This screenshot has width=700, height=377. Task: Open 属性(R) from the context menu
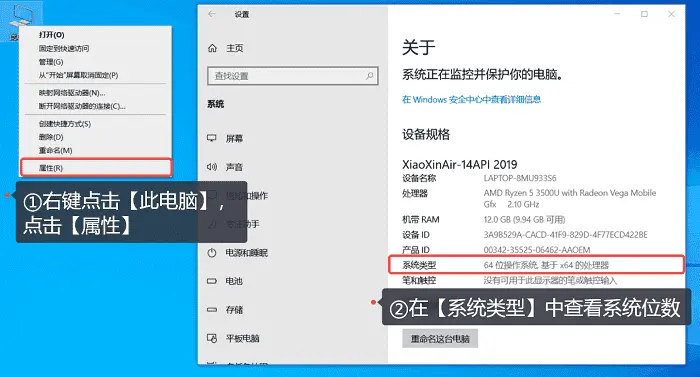51,168
